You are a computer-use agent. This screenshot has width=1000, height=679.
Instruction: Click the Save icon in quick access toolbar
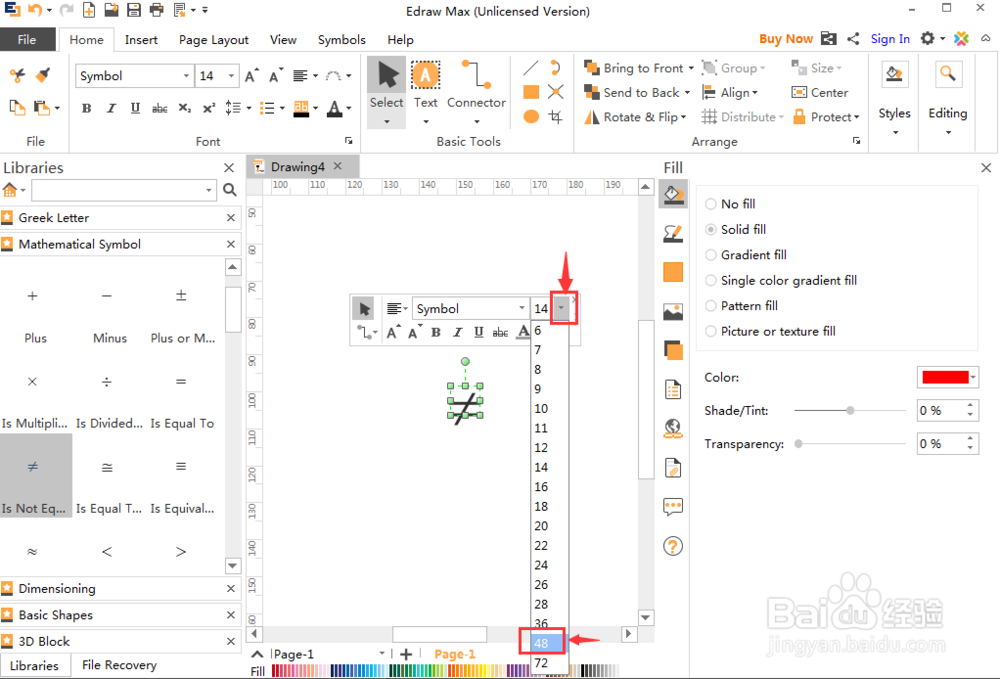(x=133, y=10)
